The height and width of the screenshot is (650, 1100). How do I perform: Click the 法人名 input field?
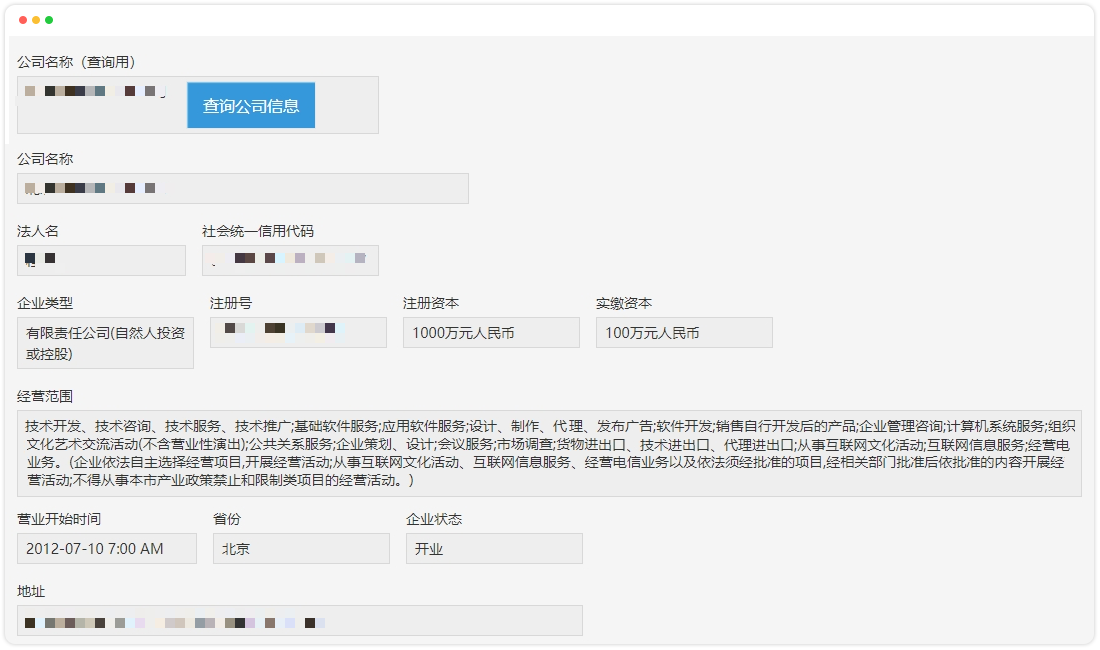point(102,260)
